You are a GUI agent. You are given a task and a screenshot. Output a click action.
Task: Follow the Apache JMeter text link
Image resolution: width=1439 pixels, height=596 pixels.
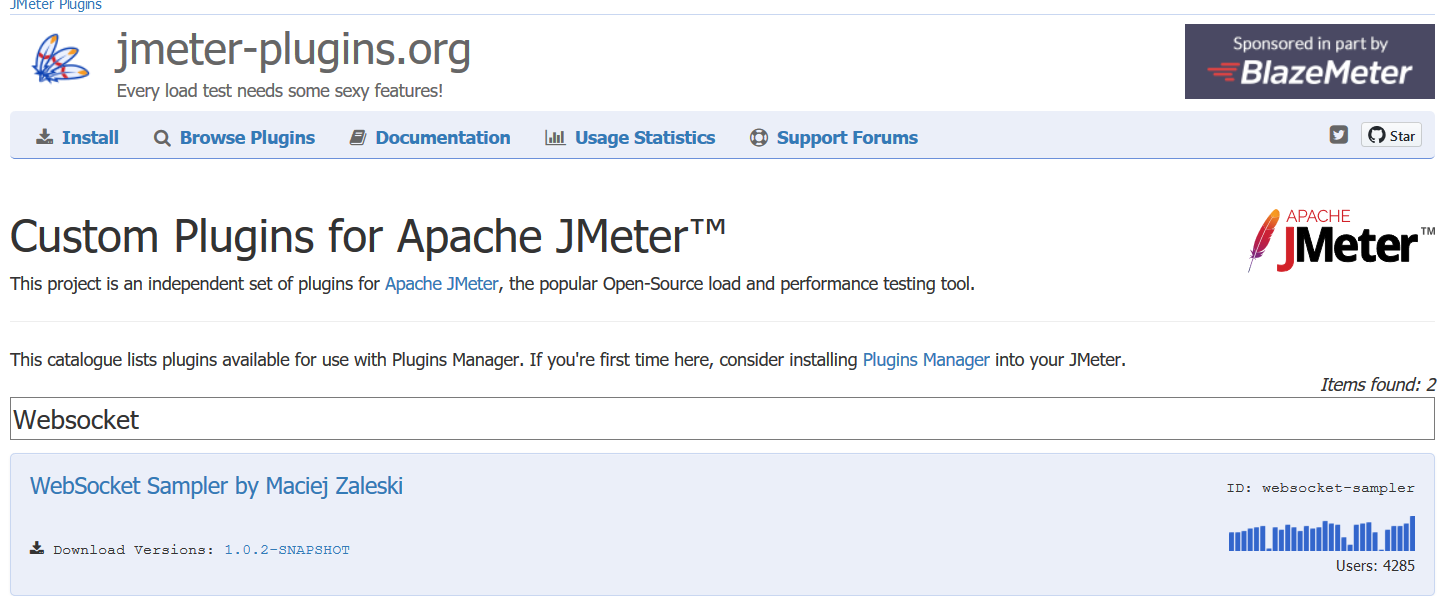[441, 284]
